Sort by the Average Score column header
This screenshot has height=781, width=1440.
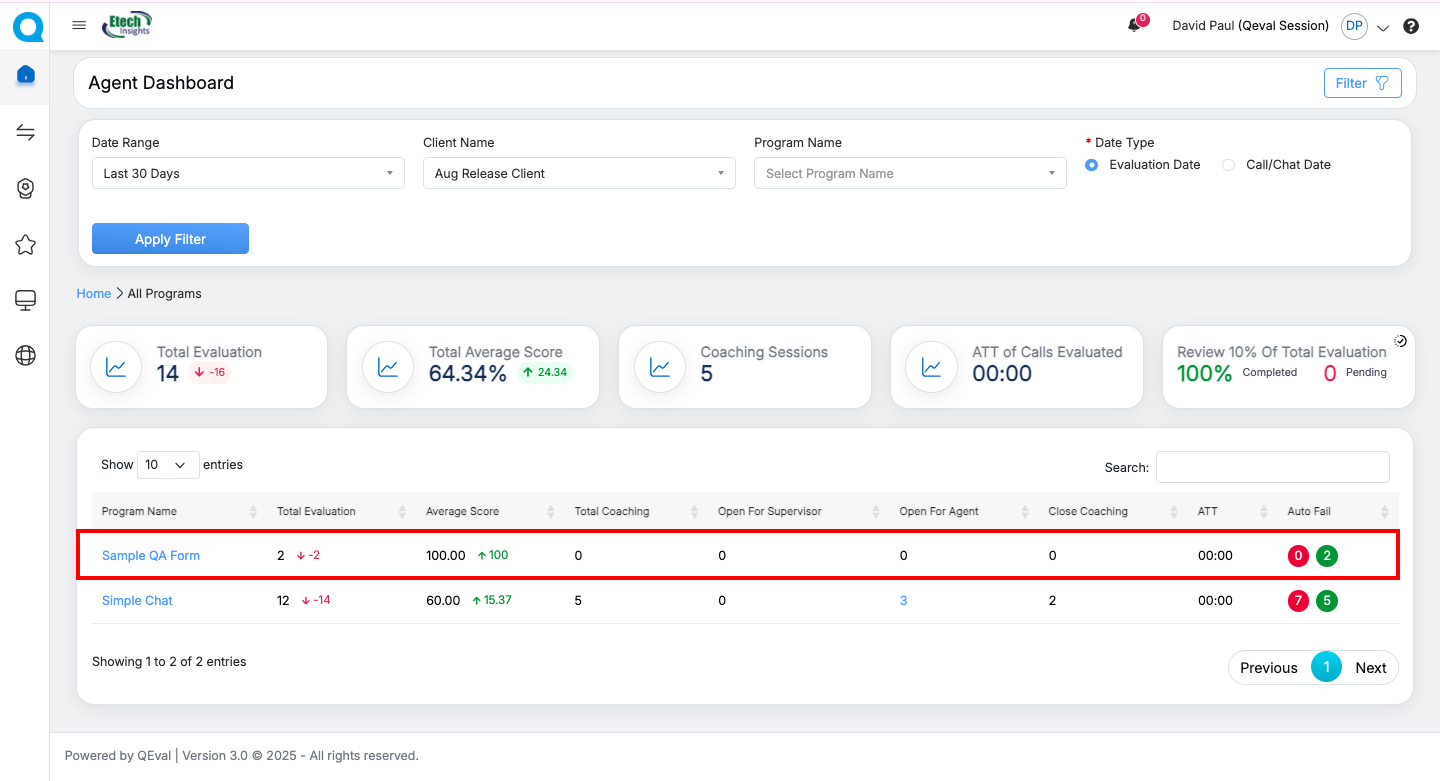click(x=462, y=512)
